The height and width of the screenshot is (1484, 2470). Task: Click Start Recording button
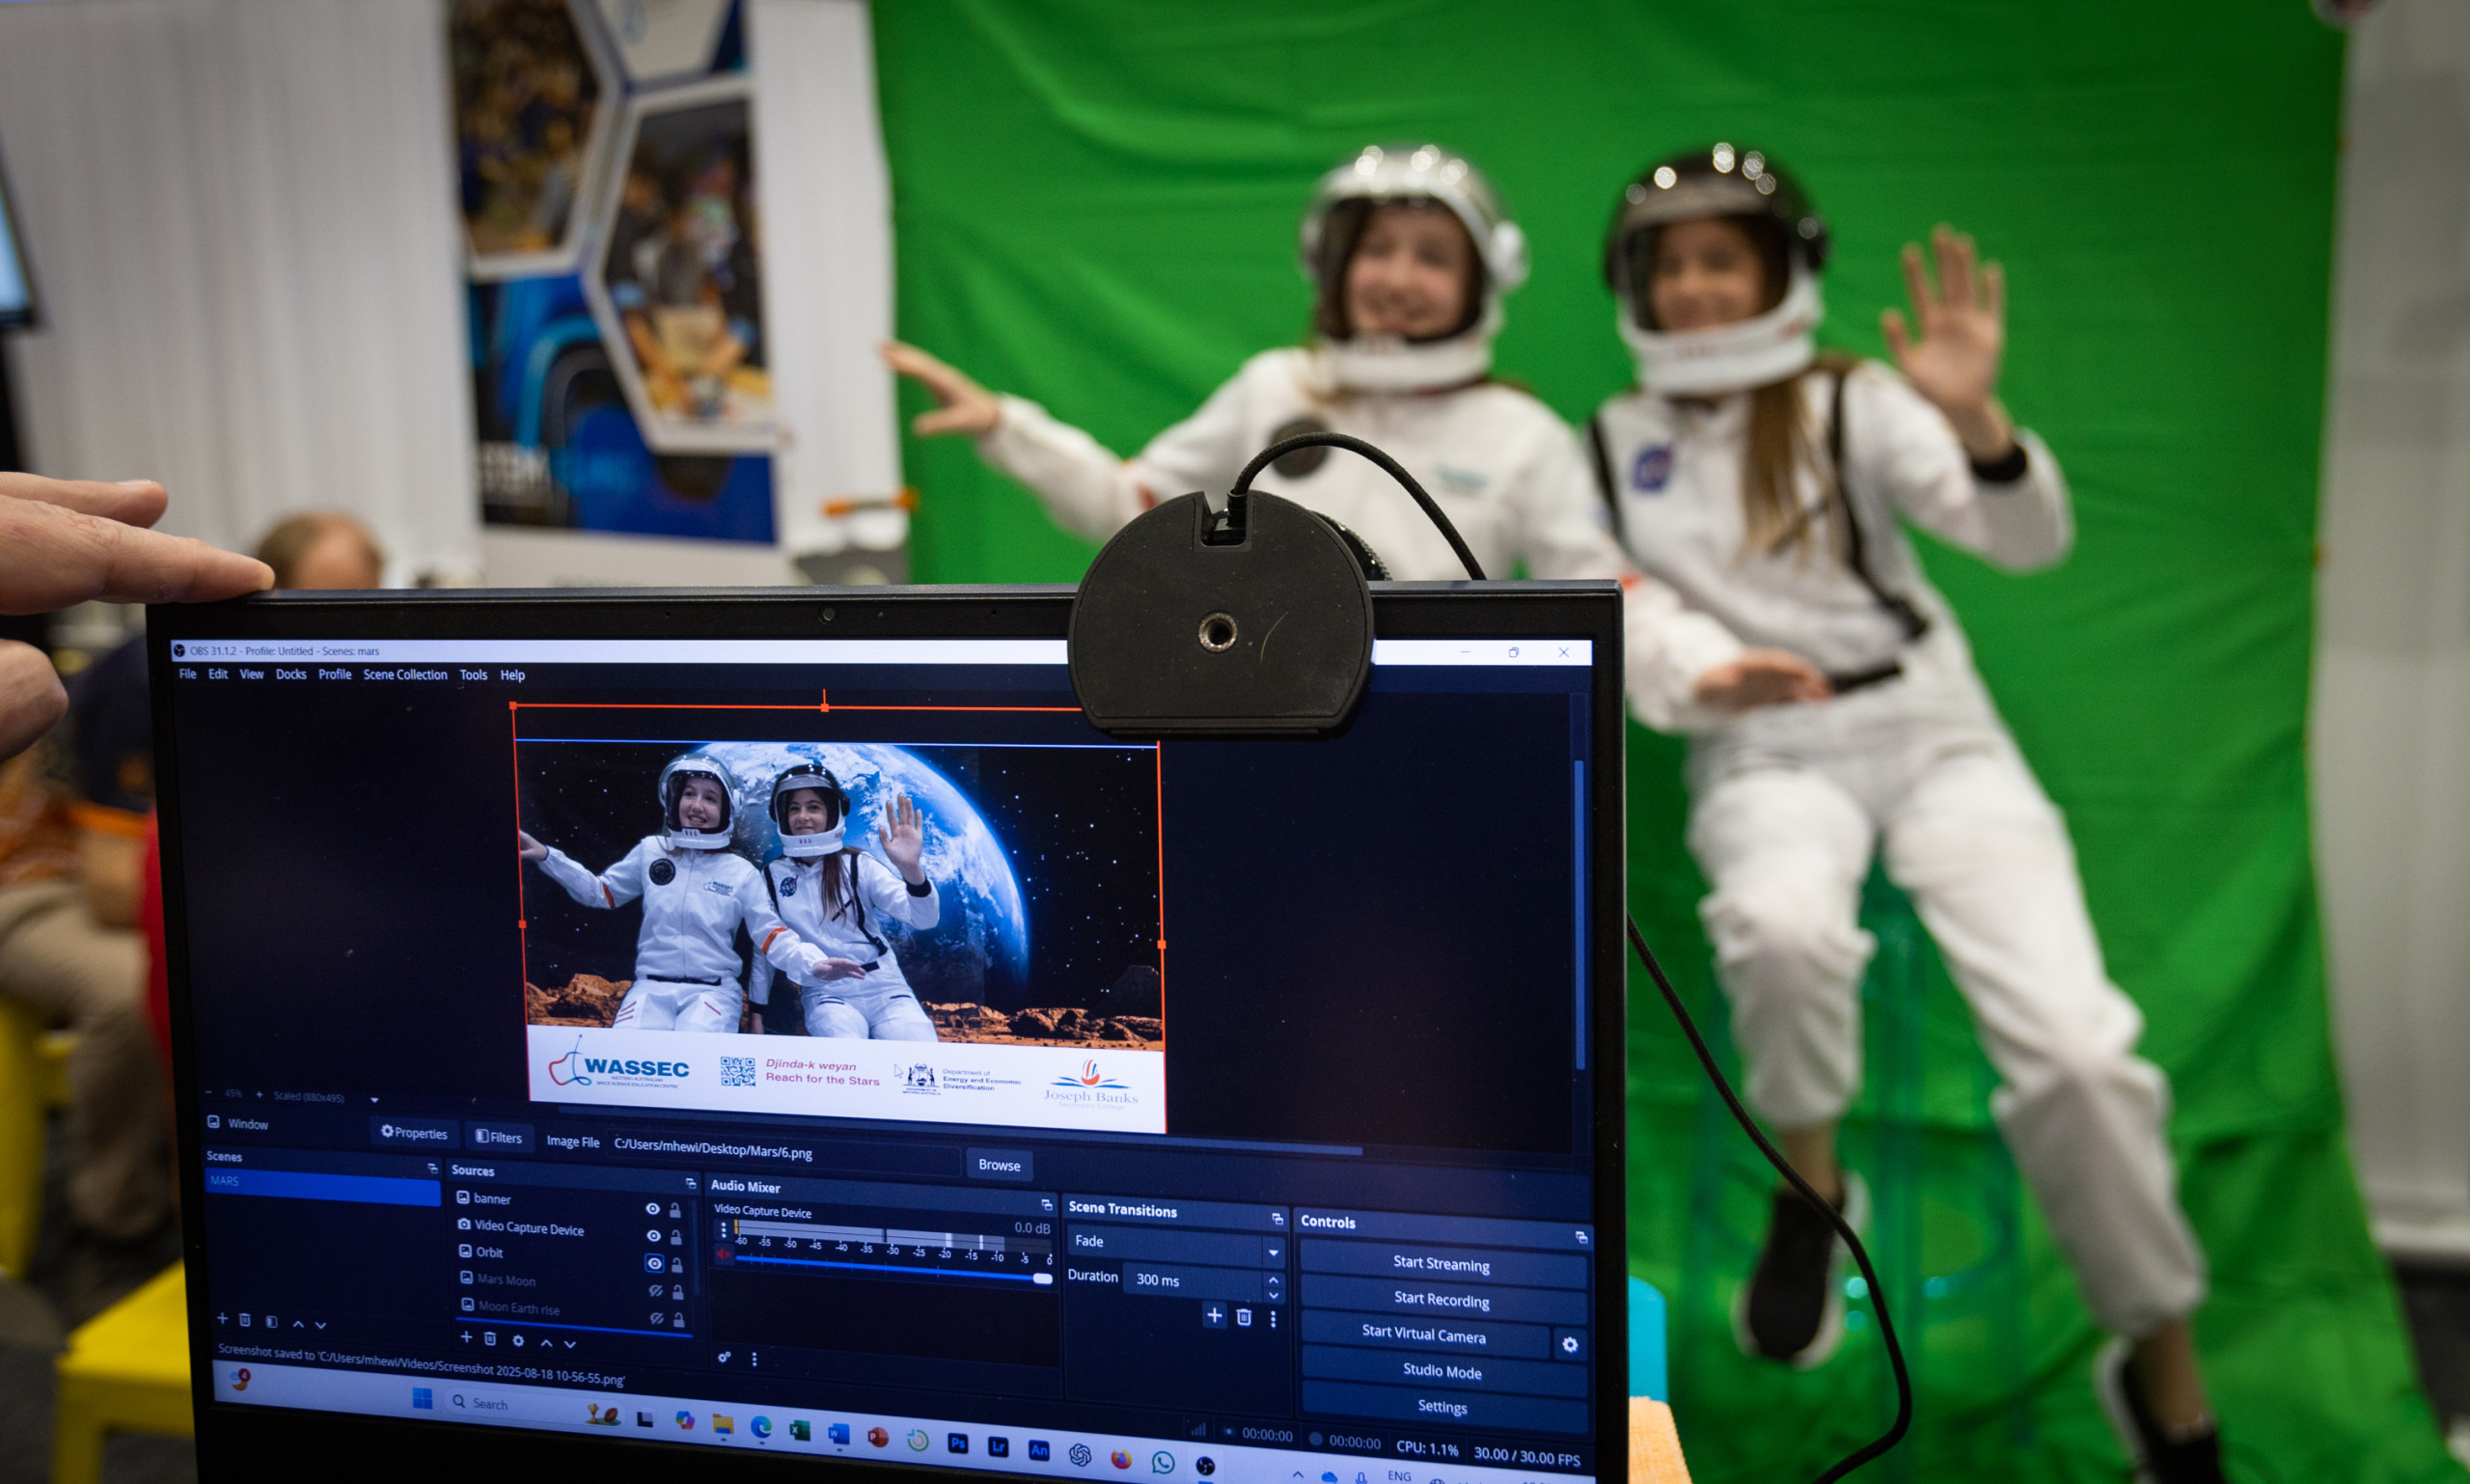1441,1299
